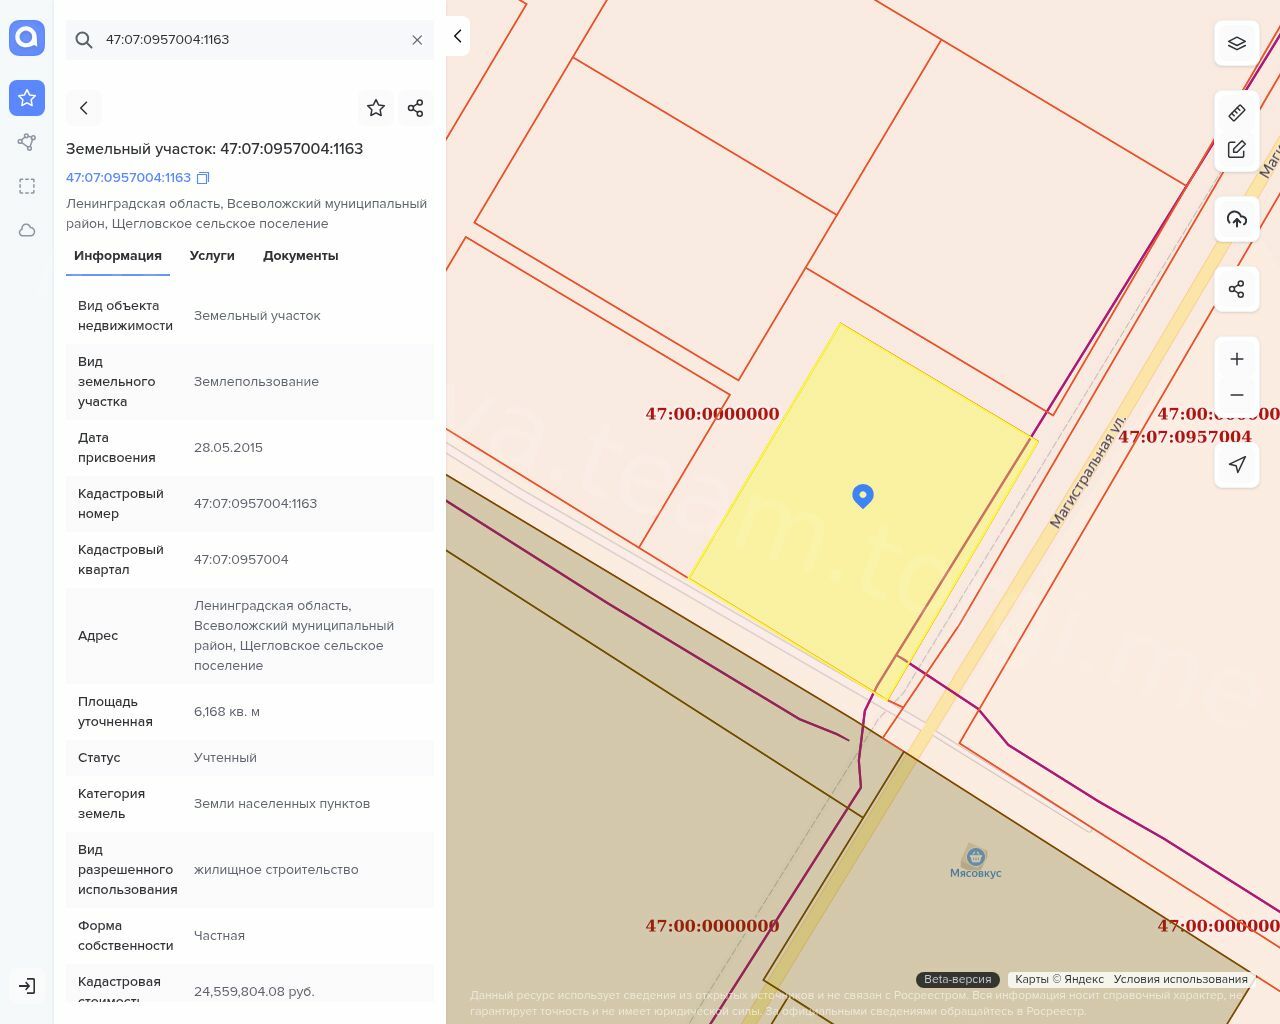Open the blue cadastral number link
This screenshot has height=1024, width=1280.
(128, 178)
